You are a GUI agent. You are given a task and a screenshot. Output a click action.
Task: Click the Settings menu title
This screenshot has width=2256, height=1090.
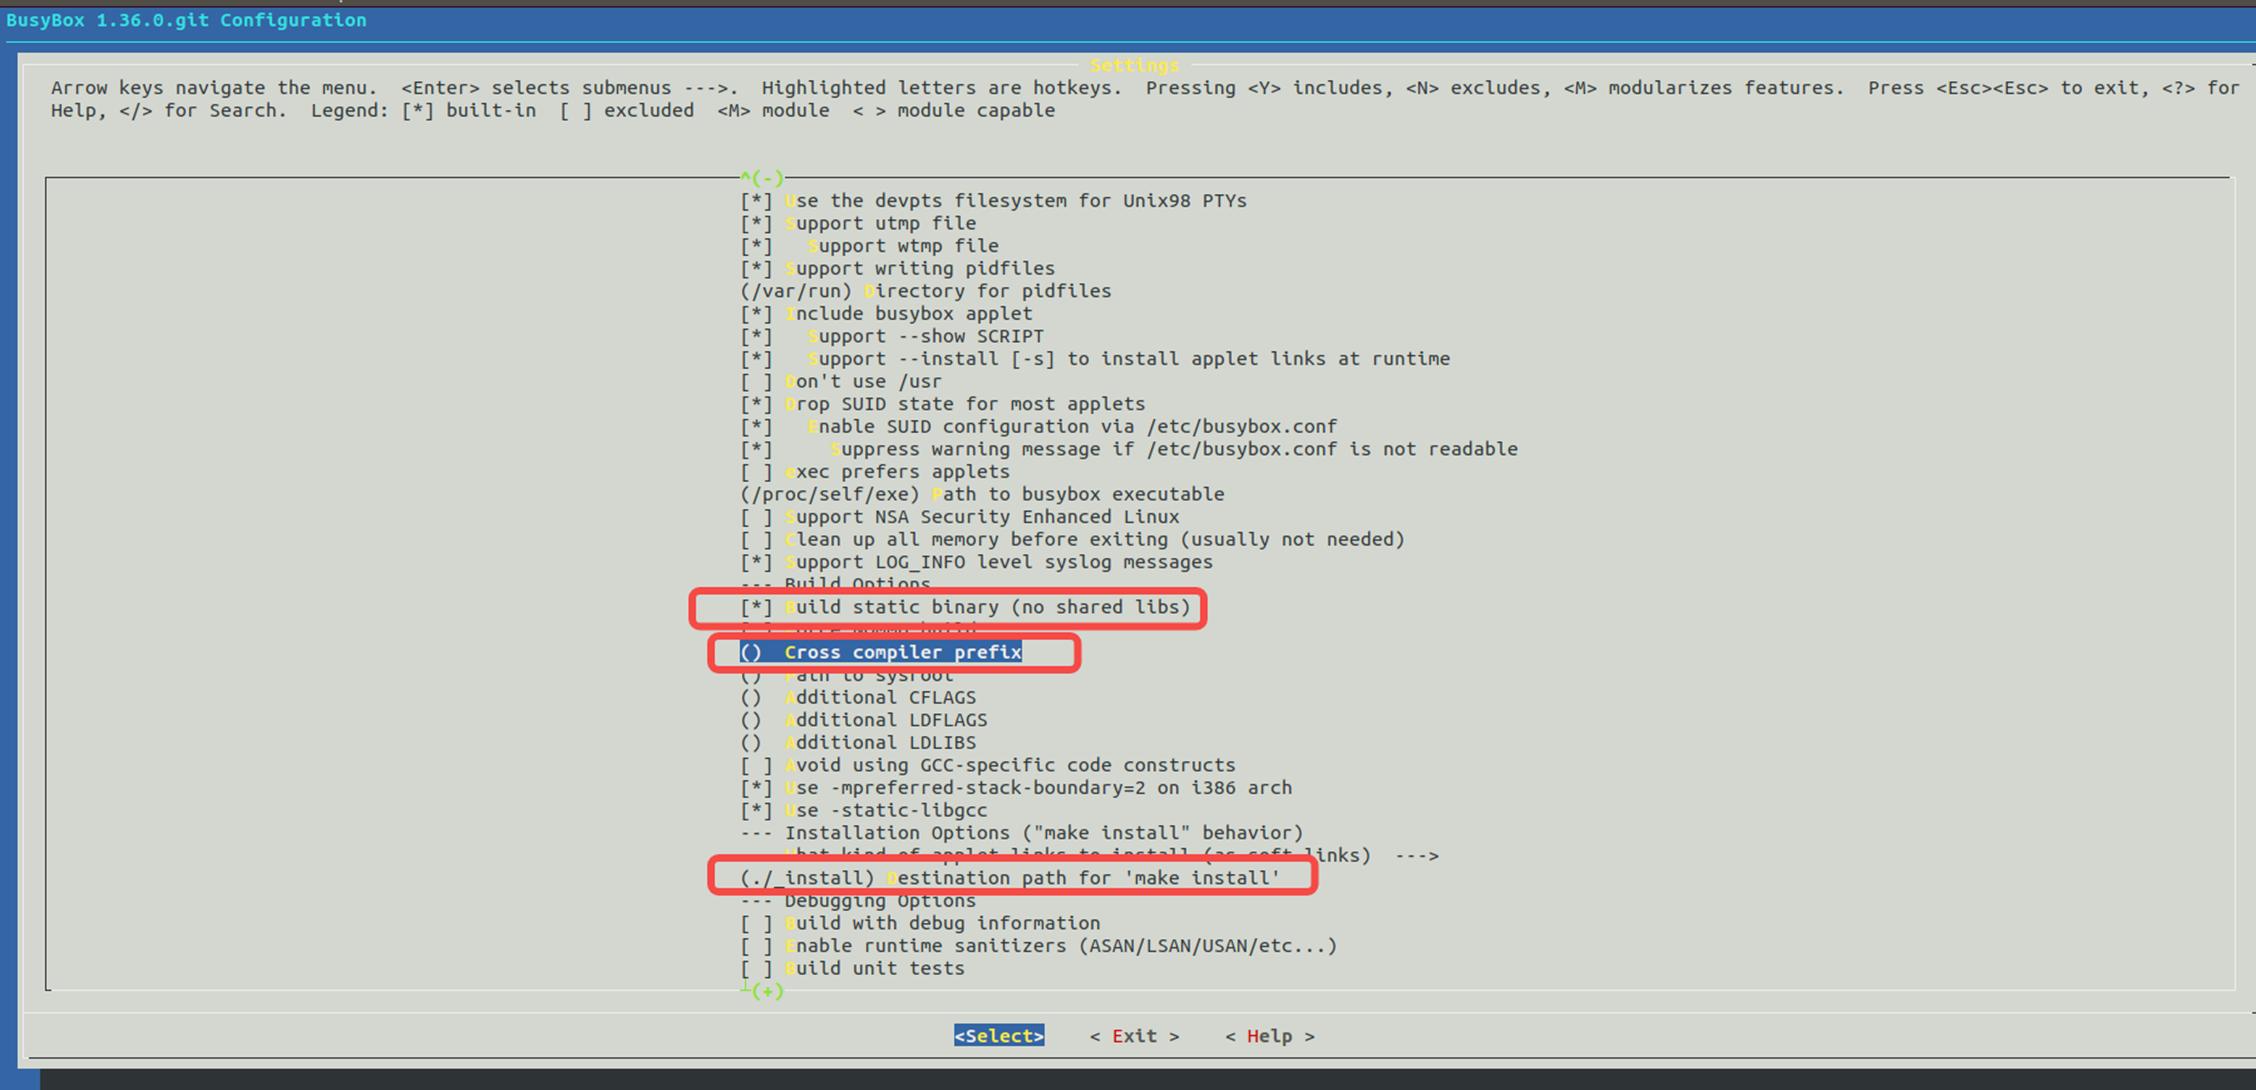pos(1134,65)
